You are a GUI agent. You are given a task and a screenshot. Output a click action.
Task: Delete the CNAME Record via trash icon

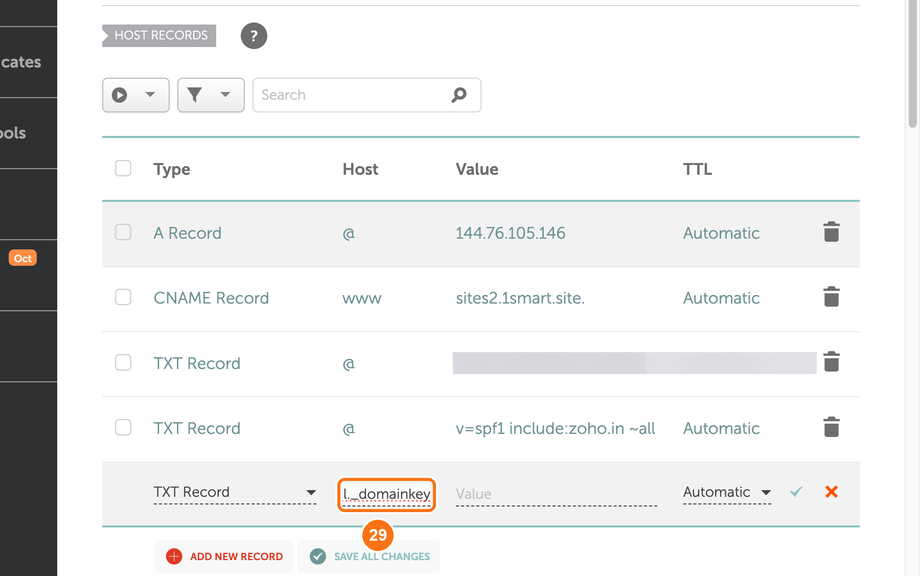[831, 297]
